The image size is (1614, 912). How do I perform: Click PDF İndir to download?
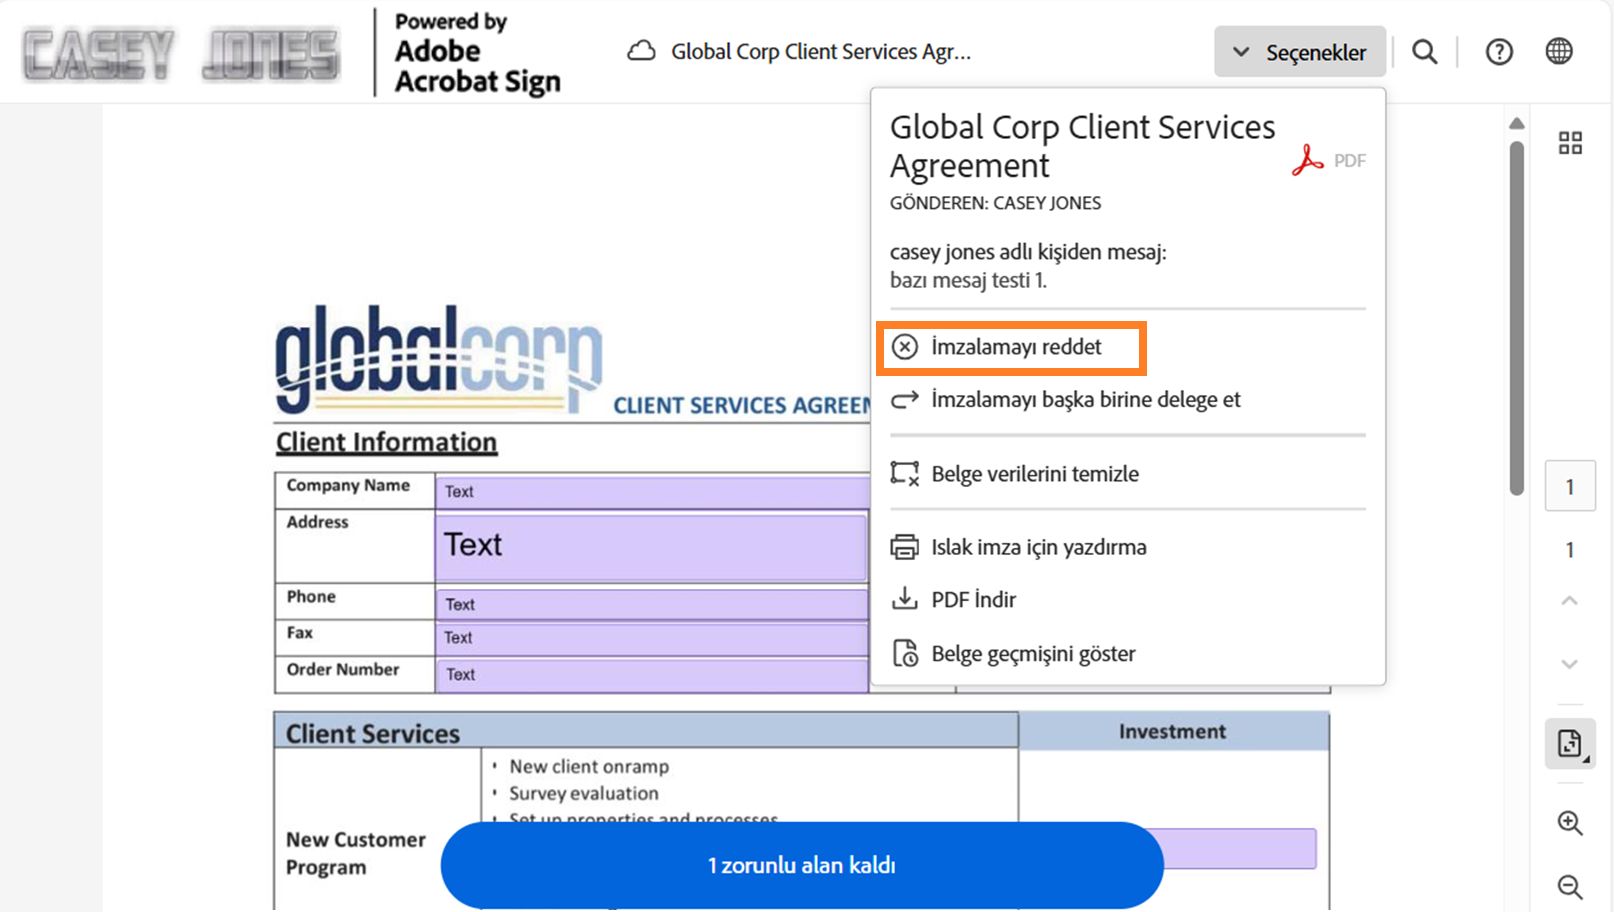pyautogui.click(x=973, y=600)
